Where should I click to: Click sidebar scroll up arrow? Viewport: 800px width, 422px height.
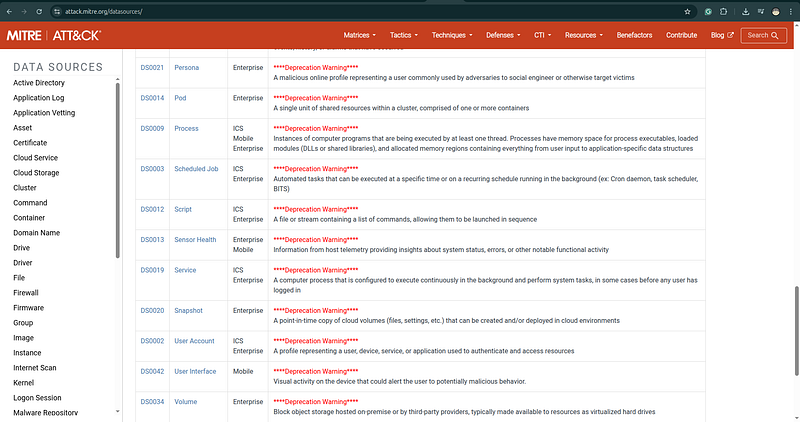[x=118, y=79]
